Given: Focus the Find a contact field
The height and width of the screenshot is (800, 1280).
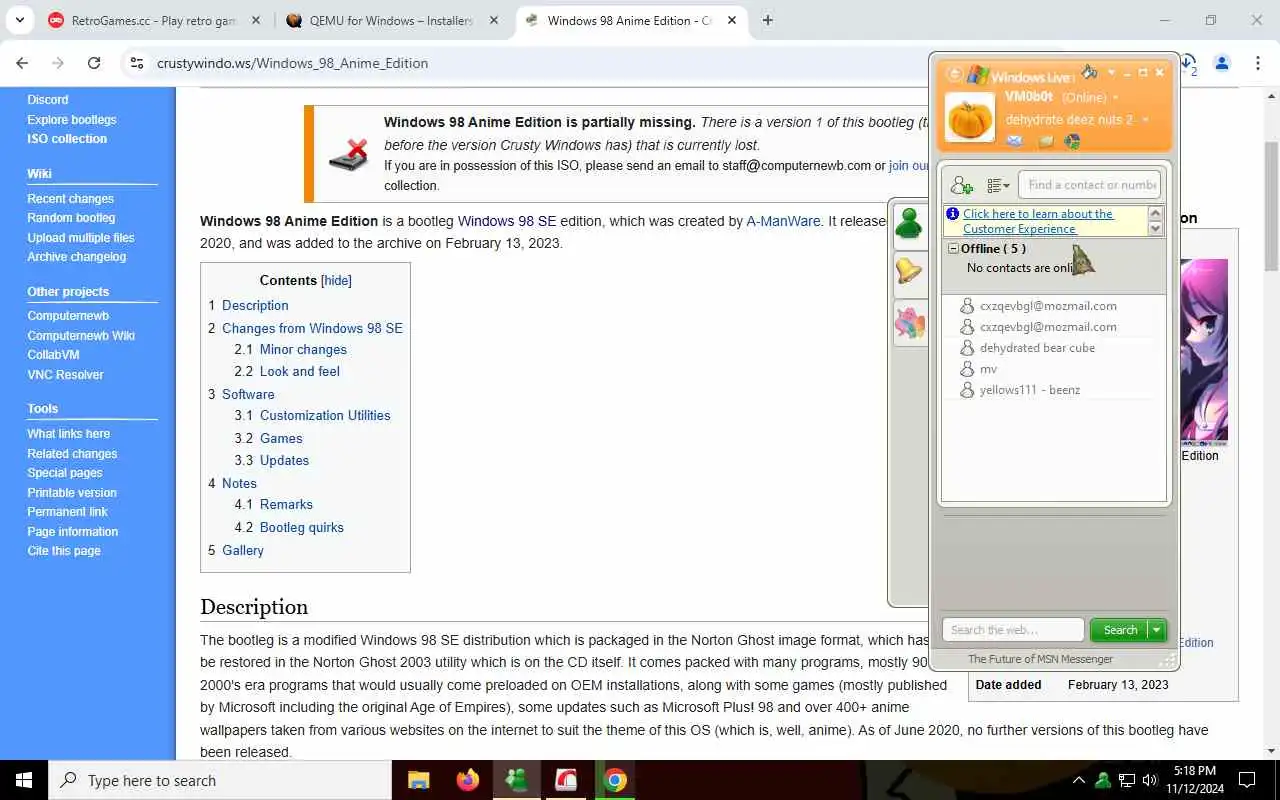Looking at the screenshot, I should (x=1091, y=185).
